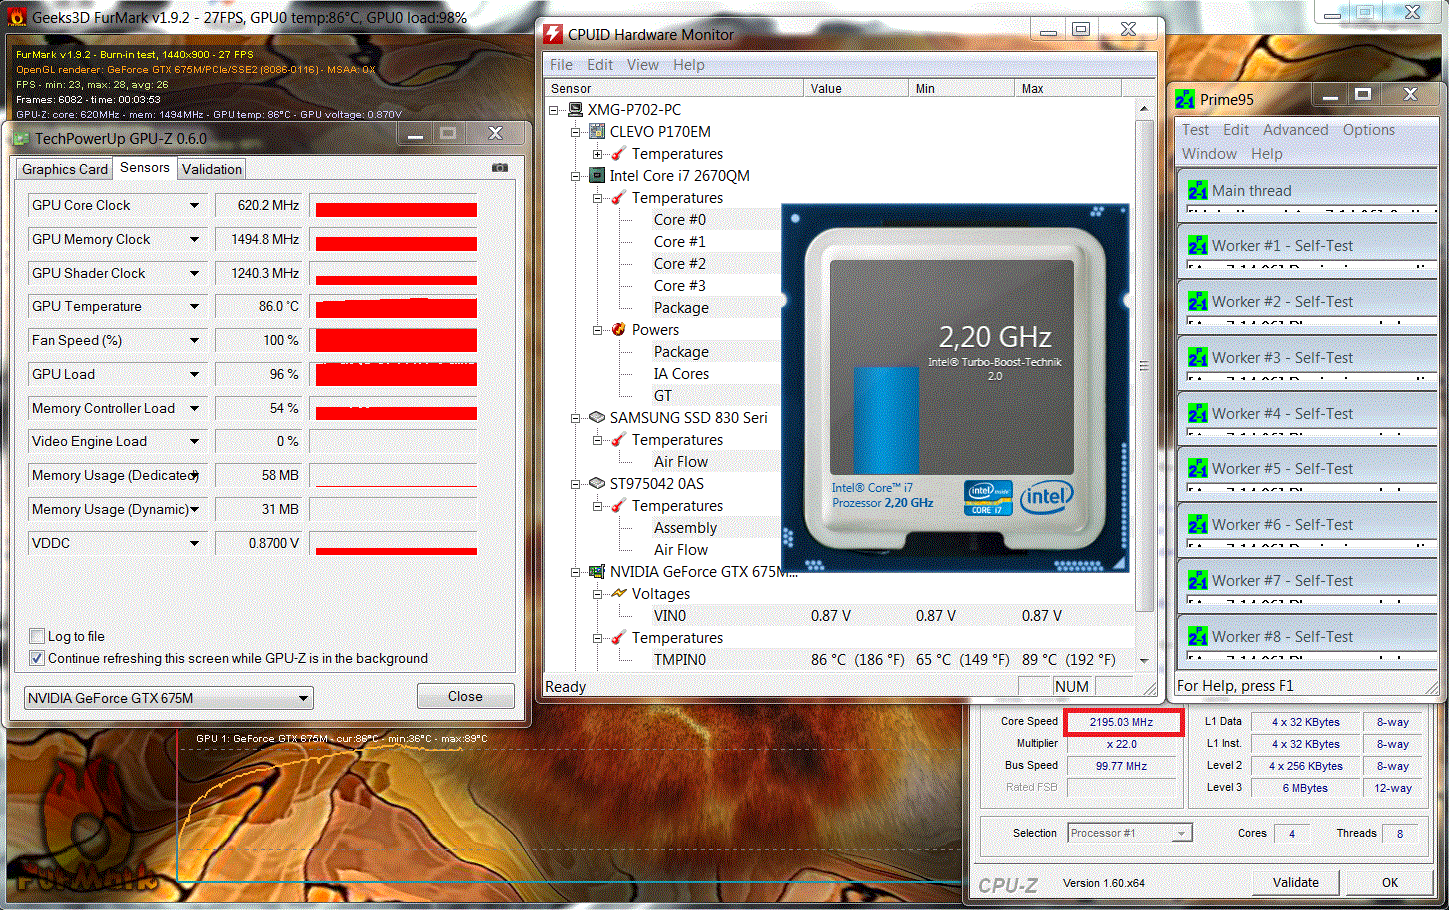Image resolution: width=1449 pixels, height=910 pixels.
Task: Open the GPU Core Clock sensor dropdown
Action: click(x=194, y=205)
